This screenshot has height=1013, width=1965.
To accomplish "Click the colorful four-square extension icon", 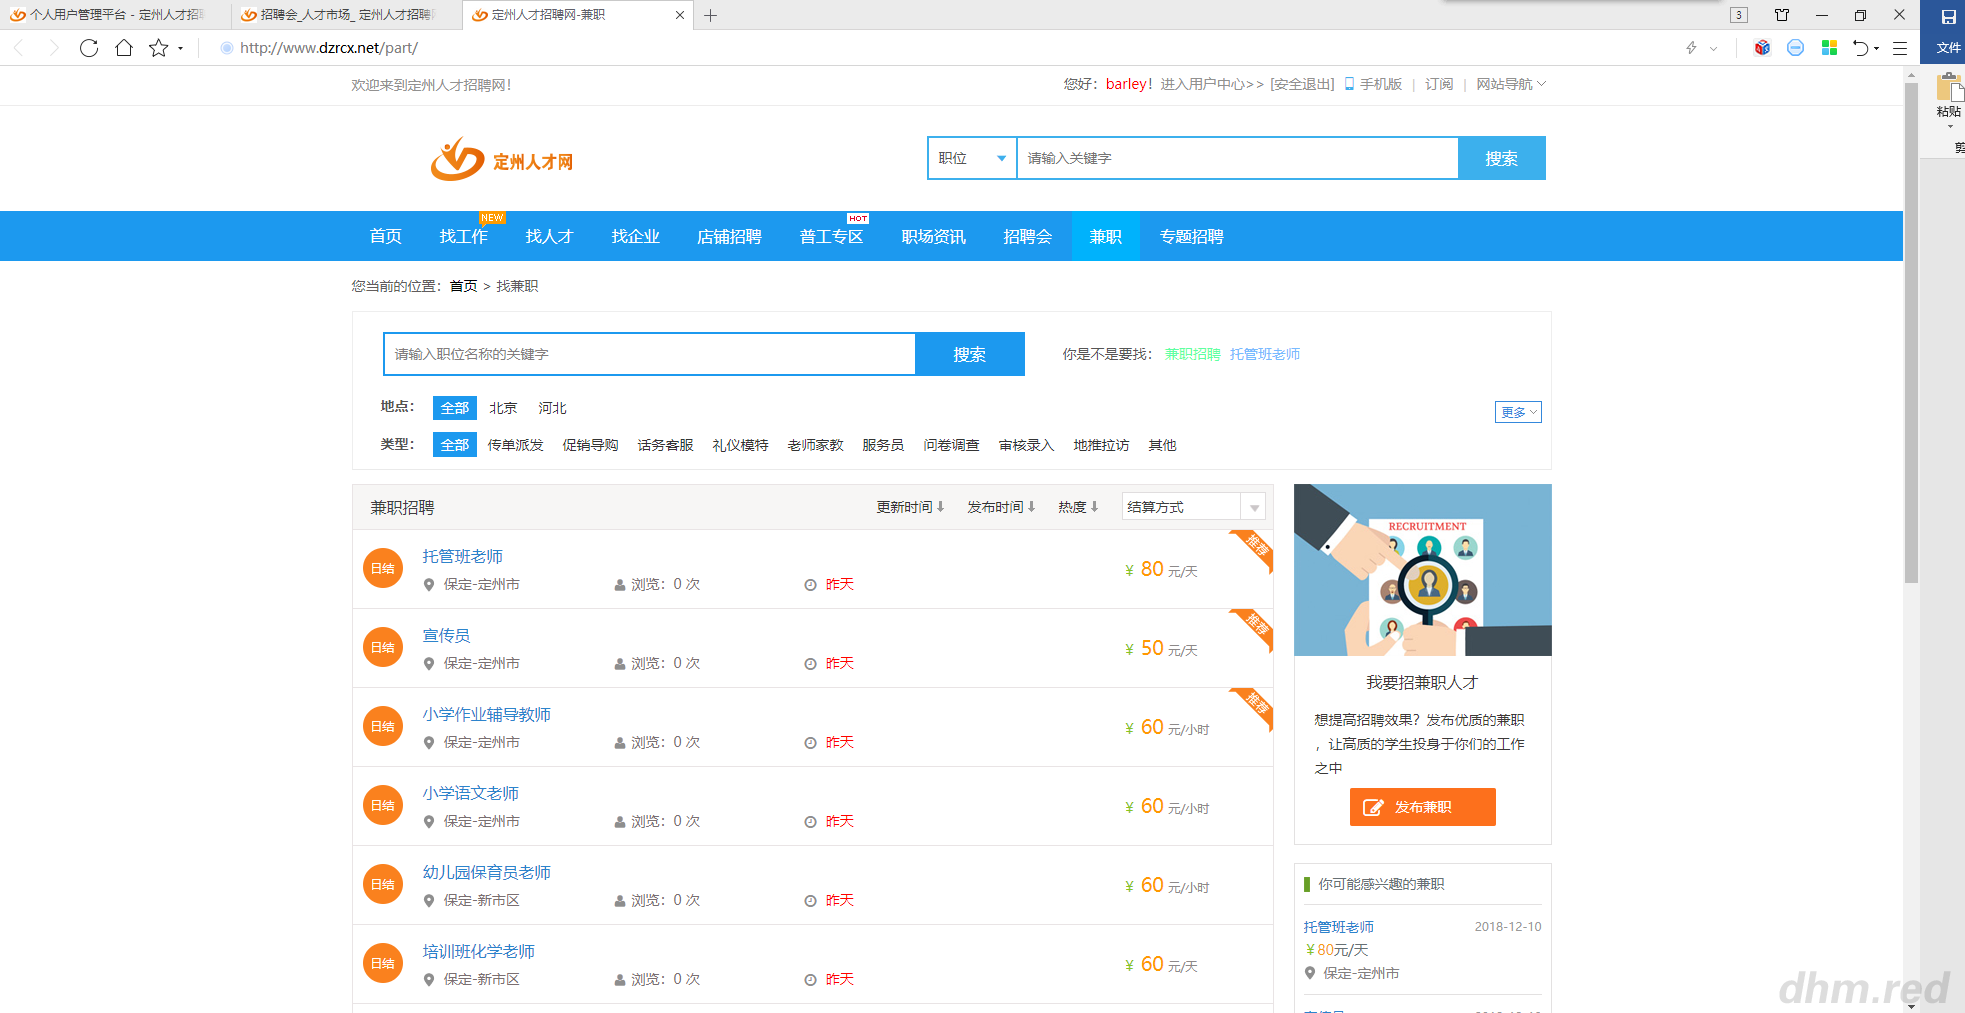I will (1829, 48).
